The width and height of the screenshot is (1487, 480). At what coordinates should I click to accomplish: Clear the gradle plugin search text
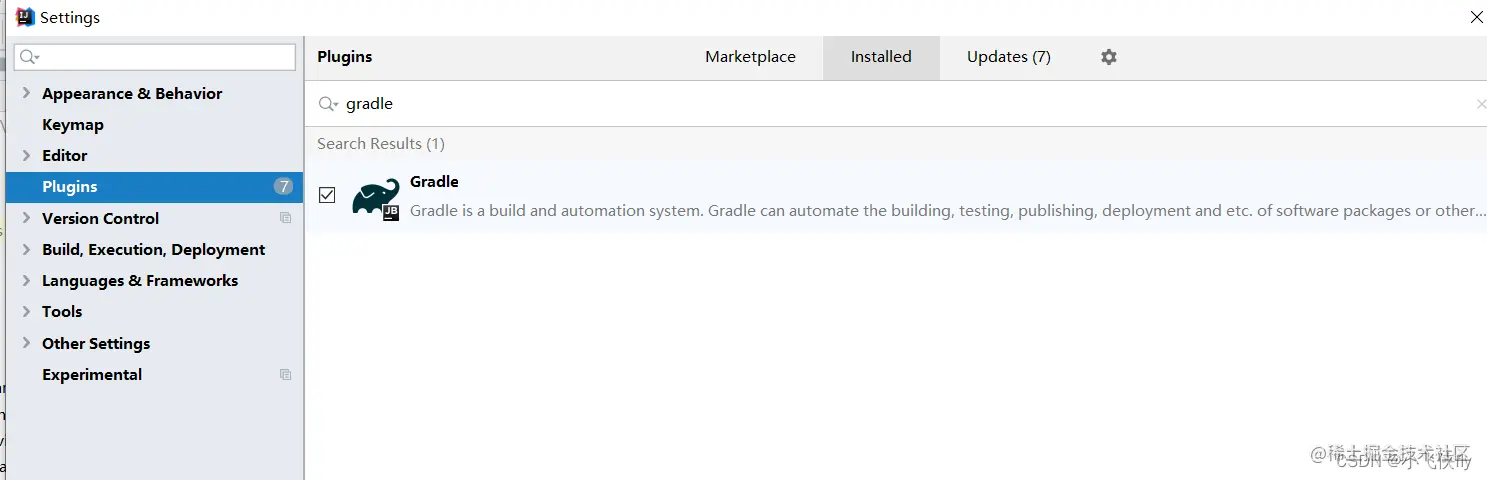coord(1480,104)
